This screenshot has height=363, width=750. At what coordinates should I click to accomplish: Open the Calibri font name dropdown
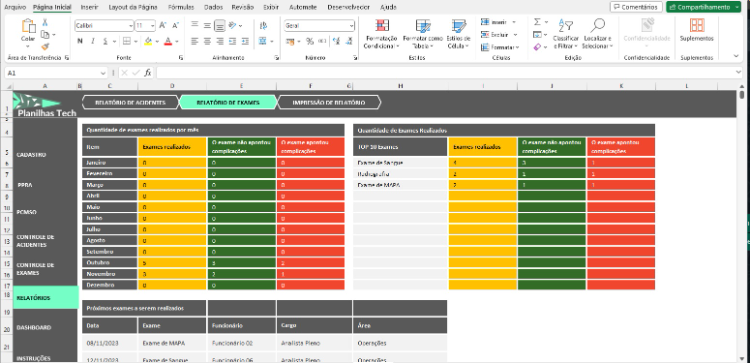(x=131, y=25)
